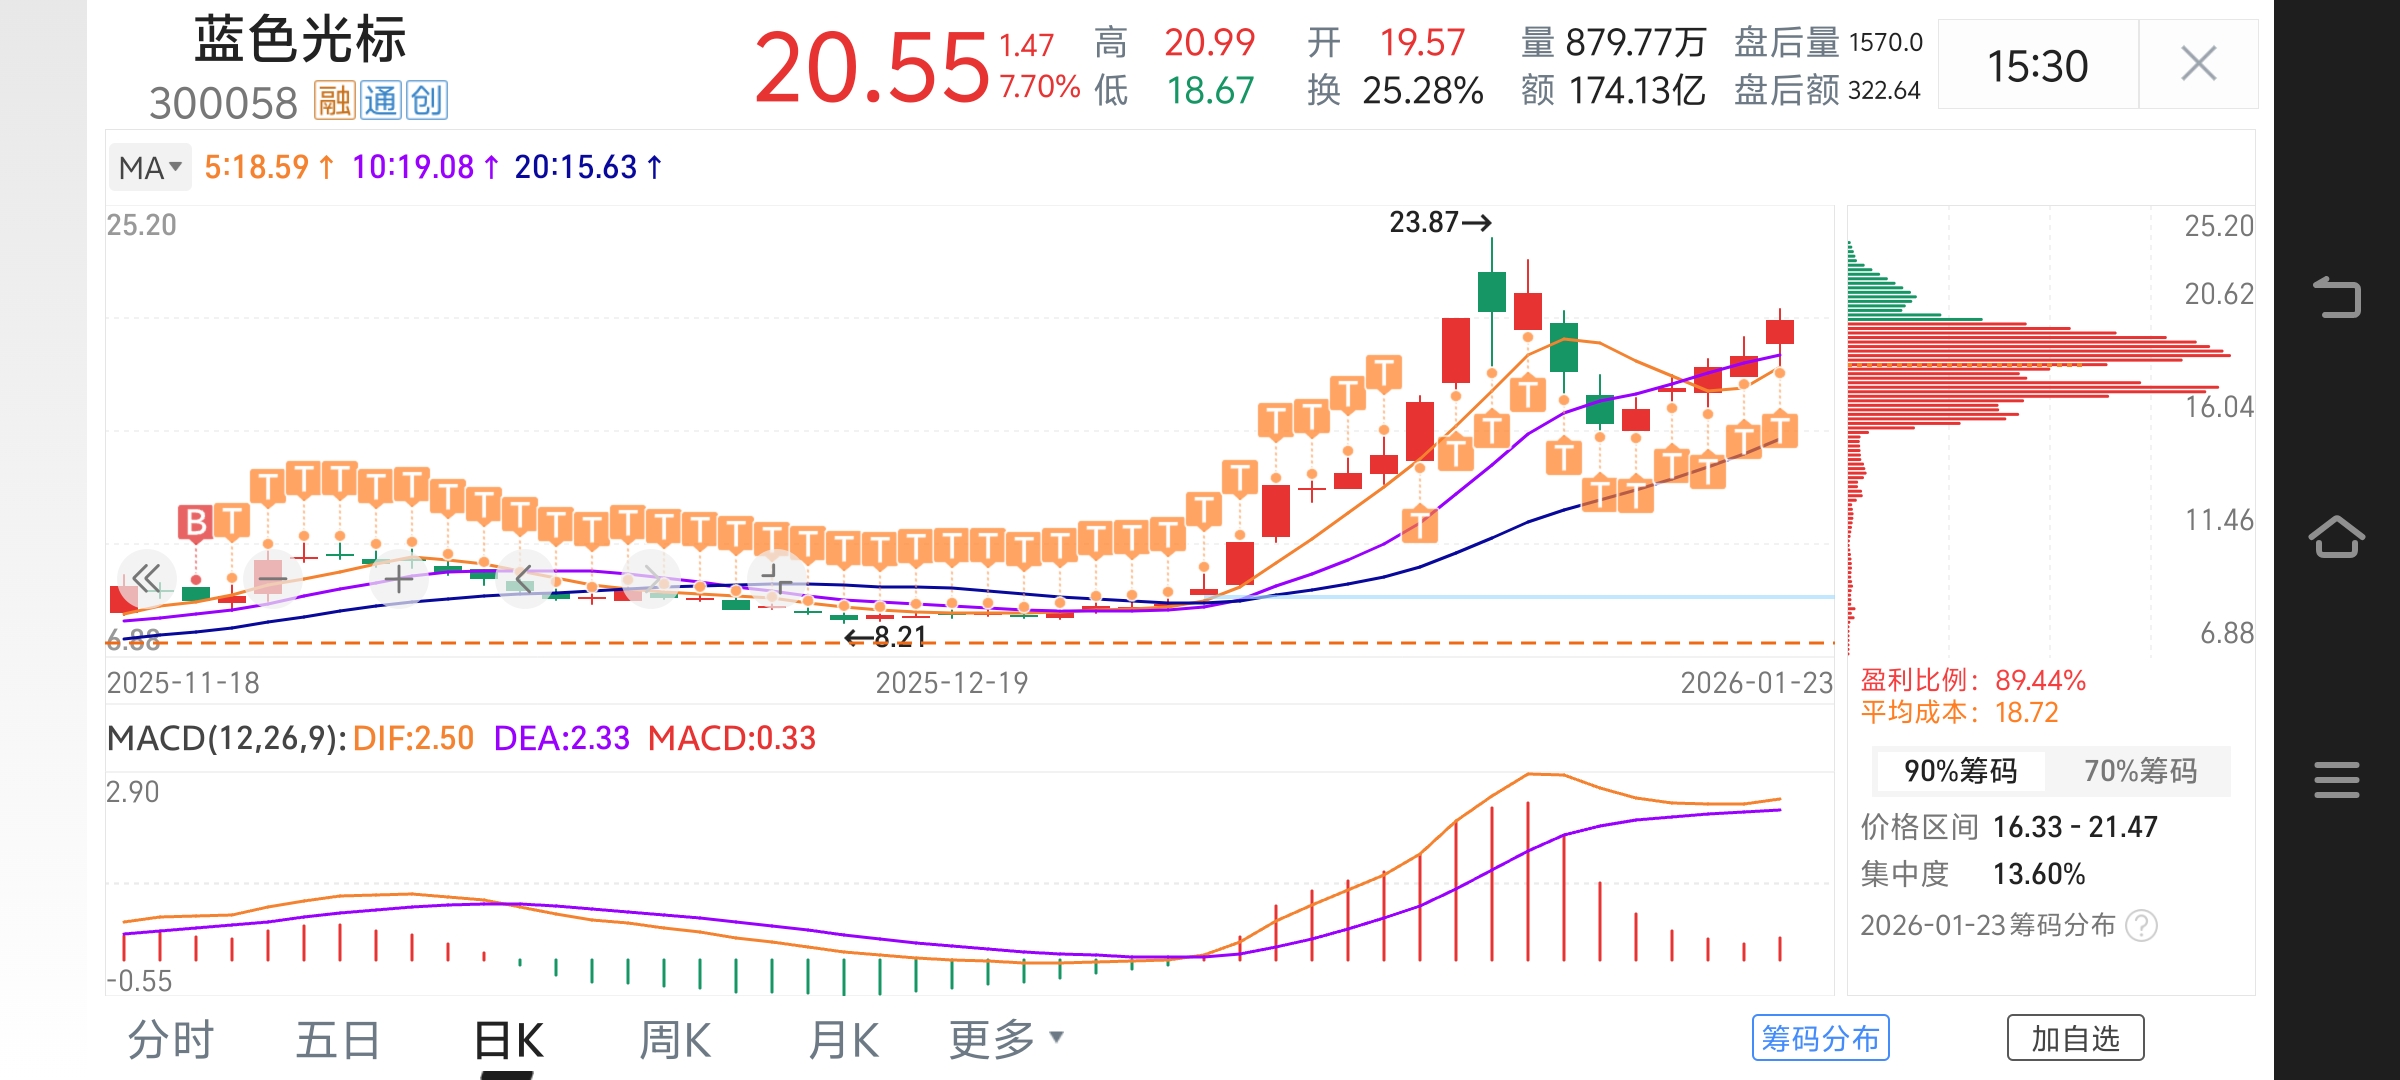Open the MACD(12,26,9) indicator selector
The height and width of the screenshot is (1080, 2400).
[x=226, y=738]
